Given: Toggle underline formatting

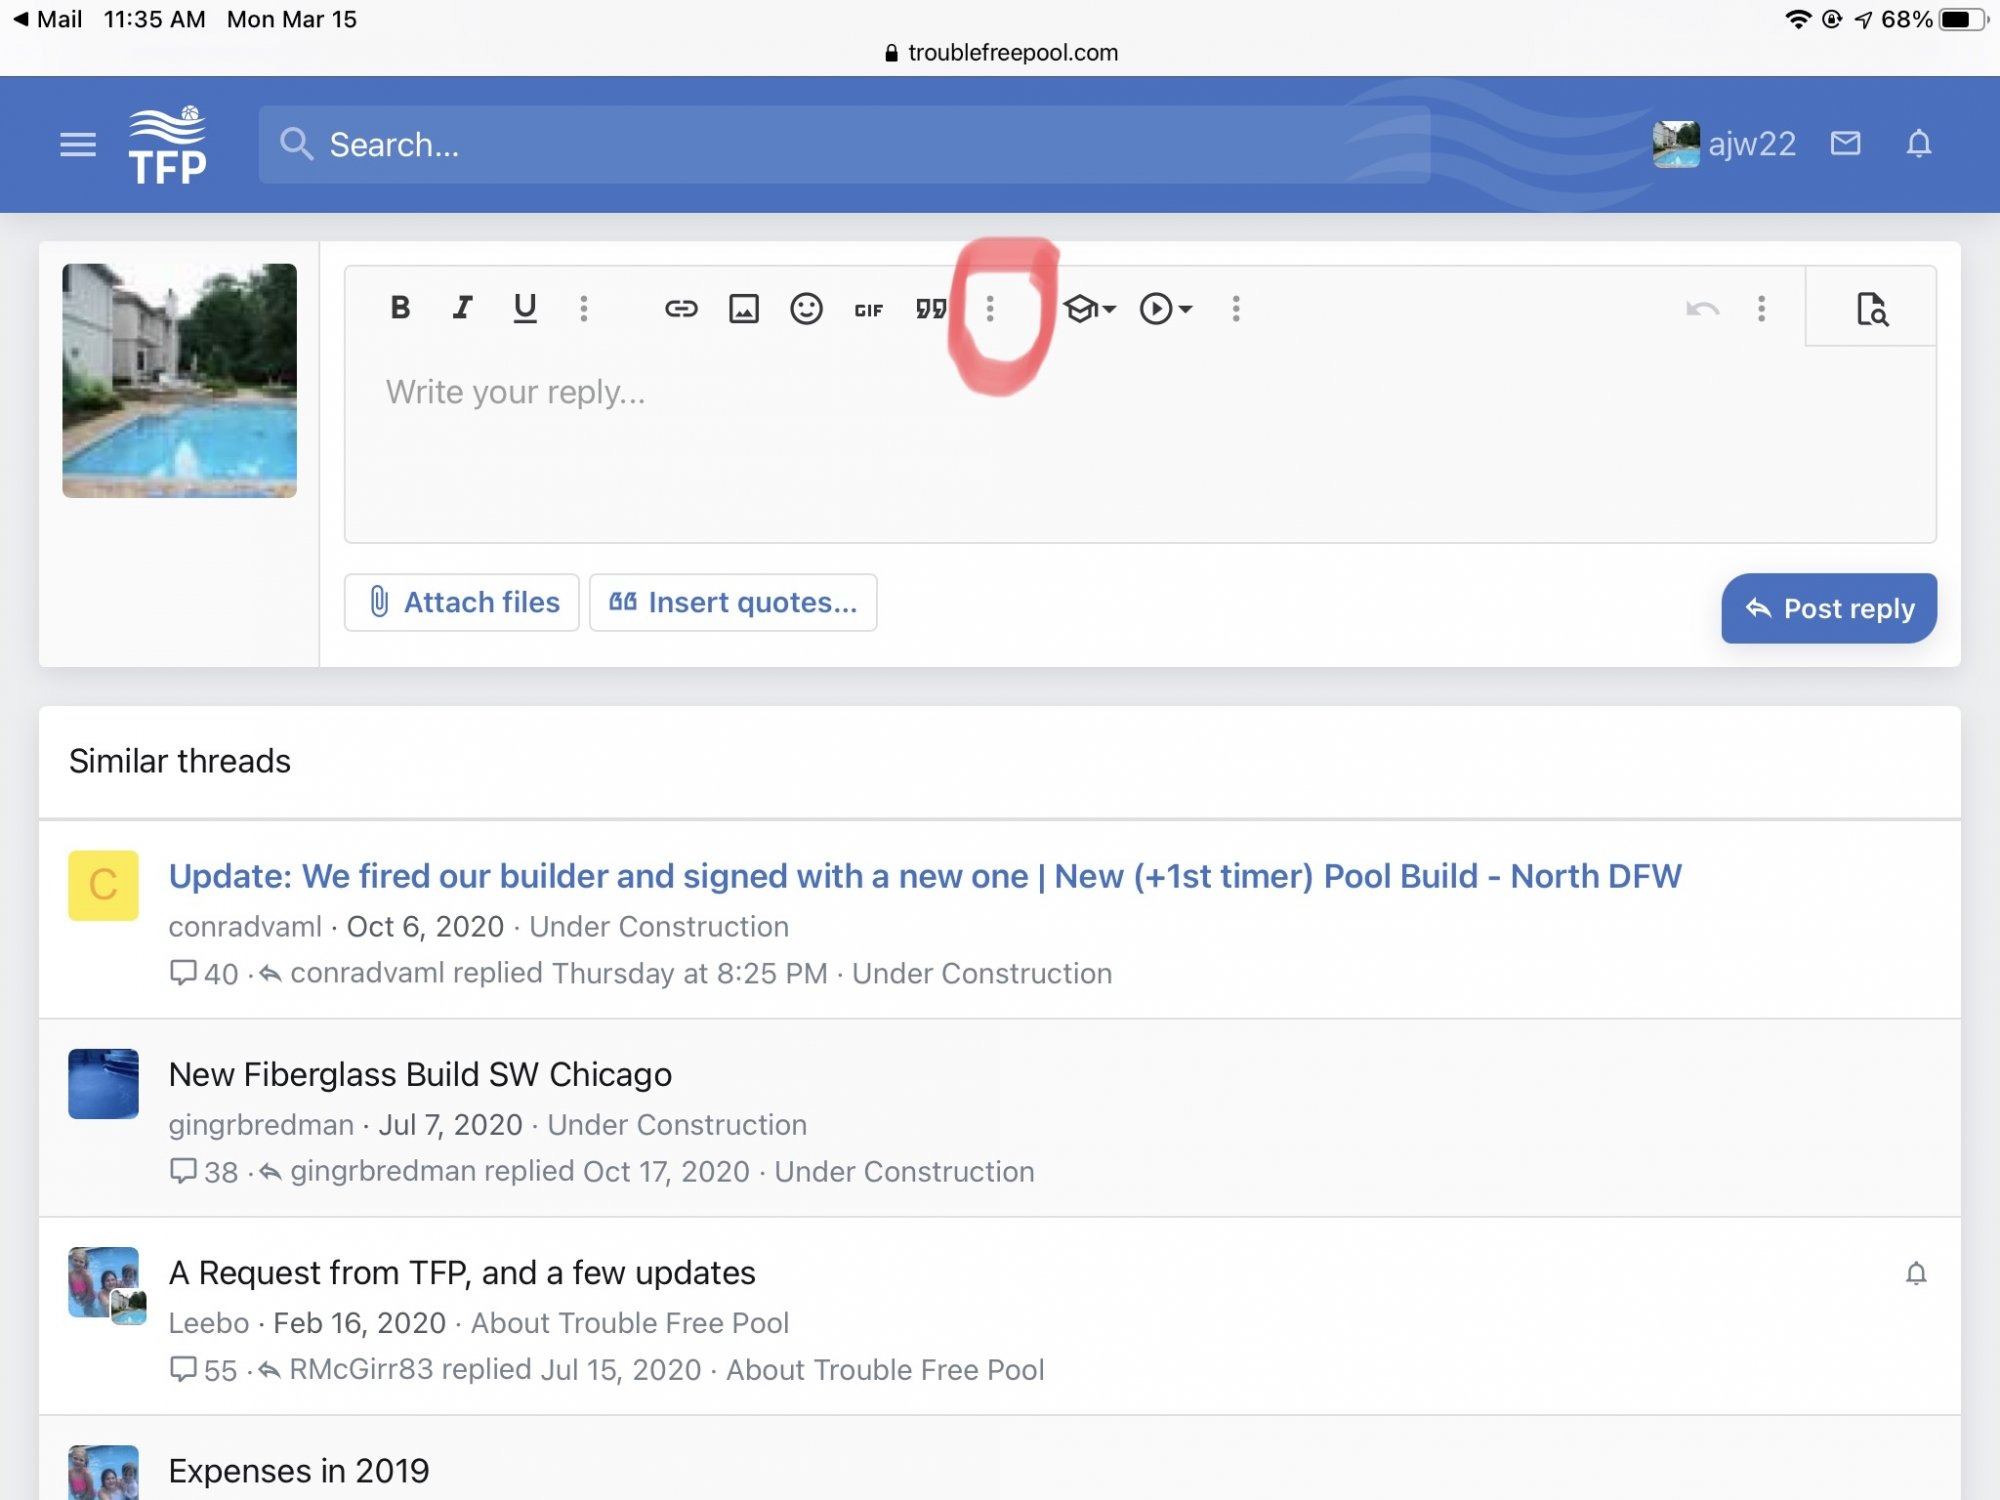Looking at the screenshot, I should click(525, 308).
